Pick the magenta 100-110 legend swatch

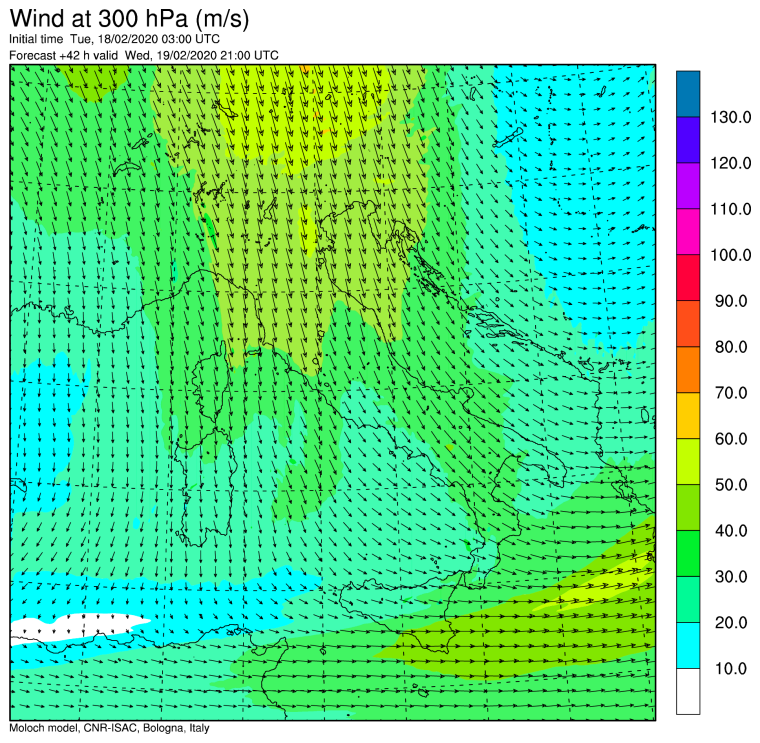pos(688,232)
